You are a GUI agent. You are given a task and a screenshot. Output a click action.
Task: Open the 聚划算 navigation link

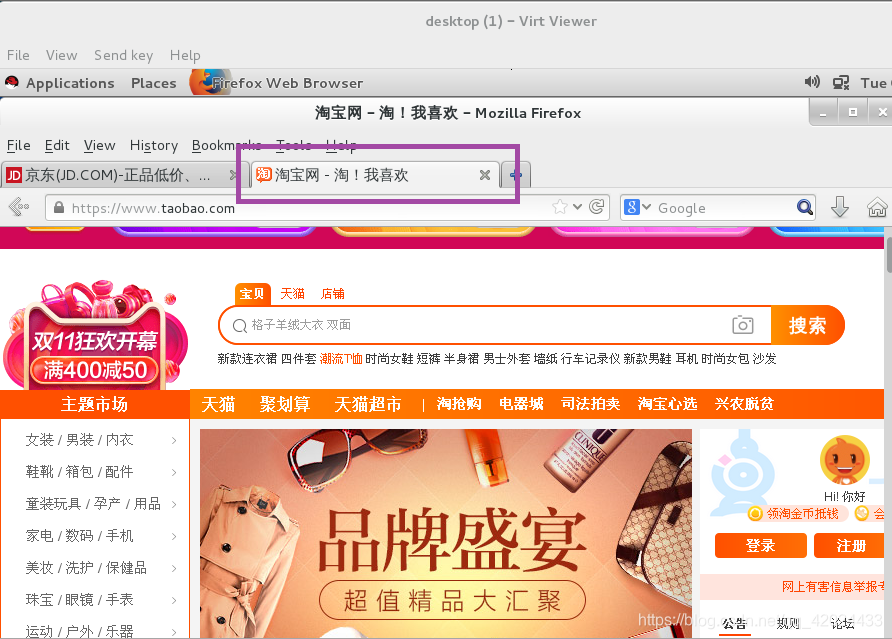point(284,404)
